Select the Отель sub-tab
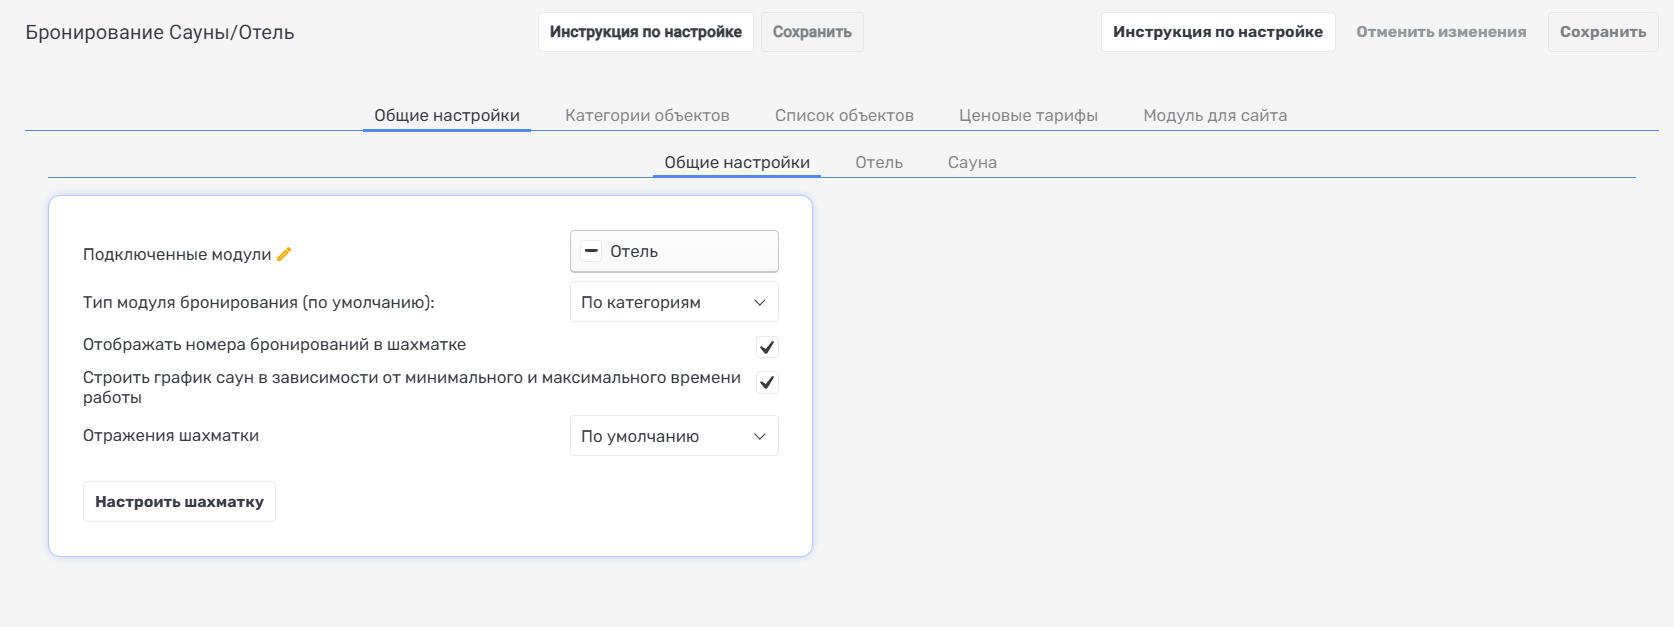This screenshot has width=1674, height=627. pyautogui.click(x=879, y=162)
